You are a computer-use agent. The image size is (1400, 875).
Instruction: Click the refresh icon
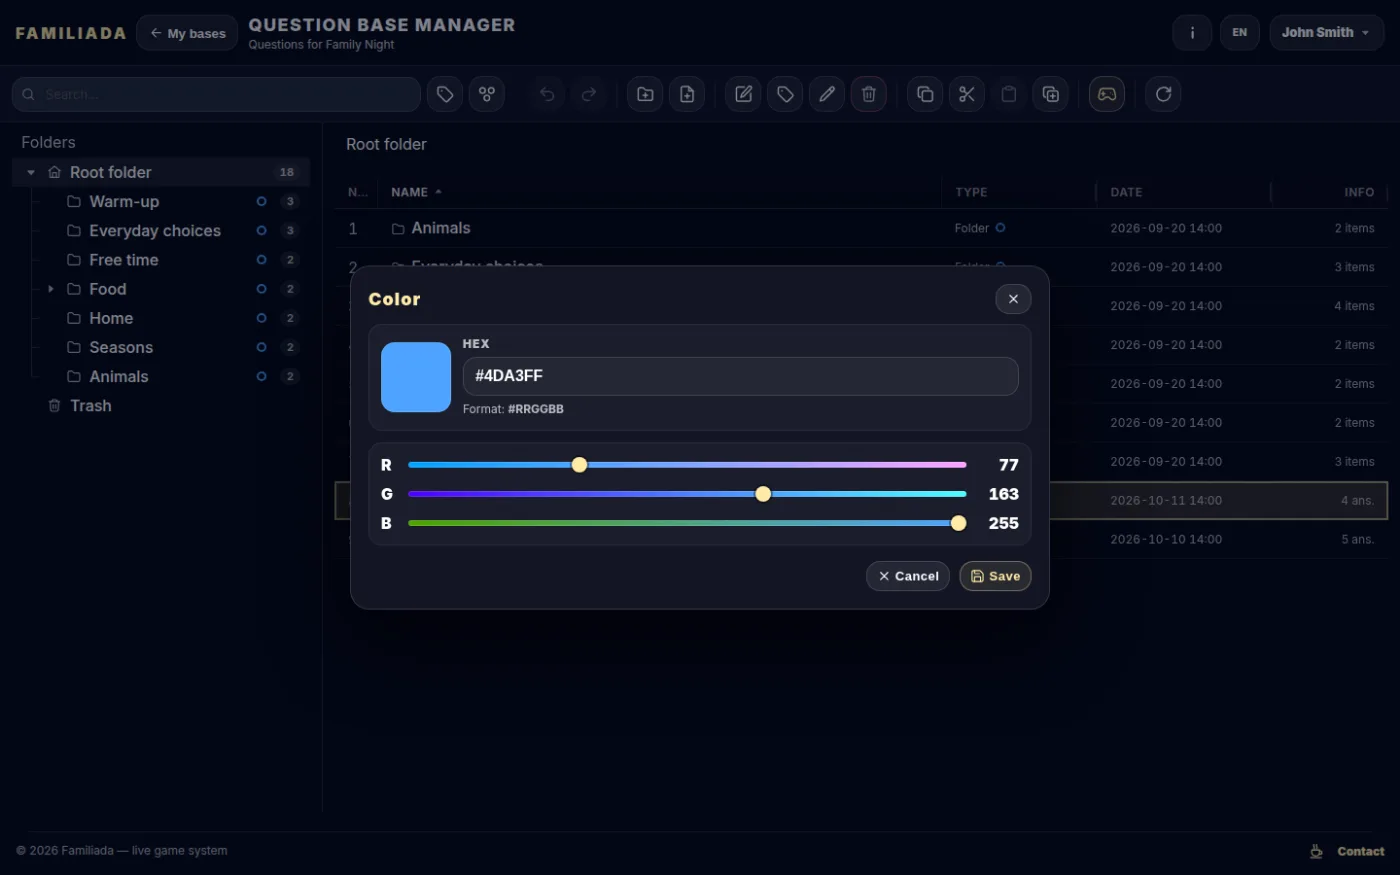1163,94
